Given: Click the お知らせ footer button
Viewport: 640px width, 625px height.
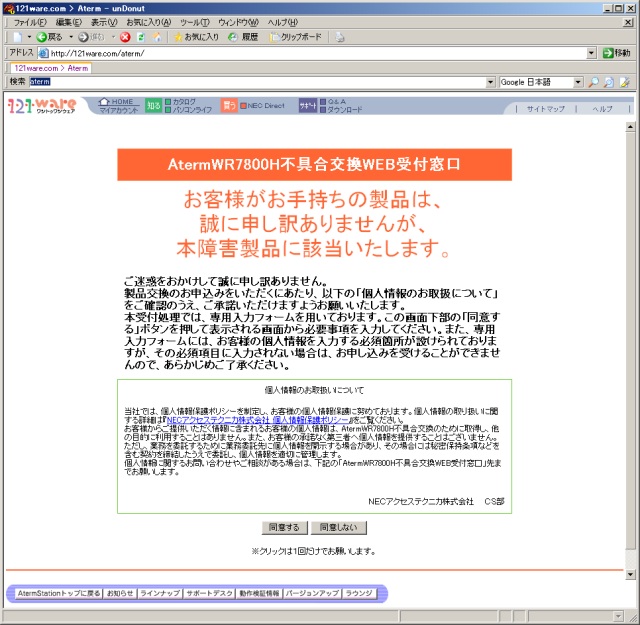Looking at the screenshot, I should tap(120, 593).
